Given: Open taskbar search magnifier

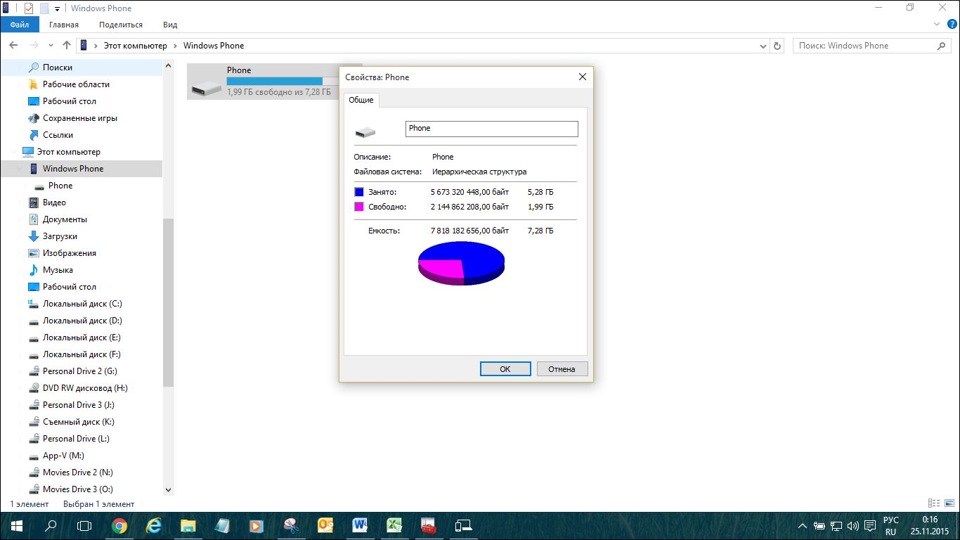Looking at the screenshot, I should tap(51, 526).
